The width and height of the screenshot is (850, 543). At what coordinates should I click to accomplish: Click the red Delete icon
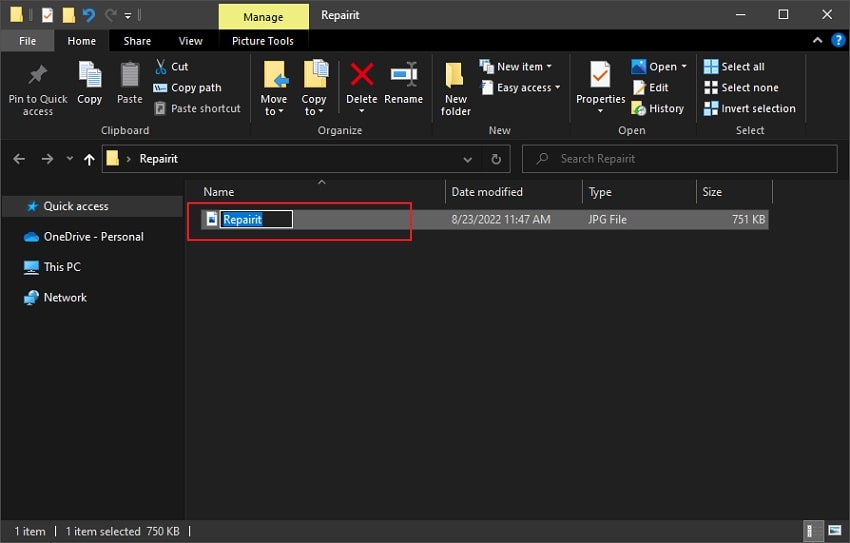pyautogui.click(x=362, y=74)
